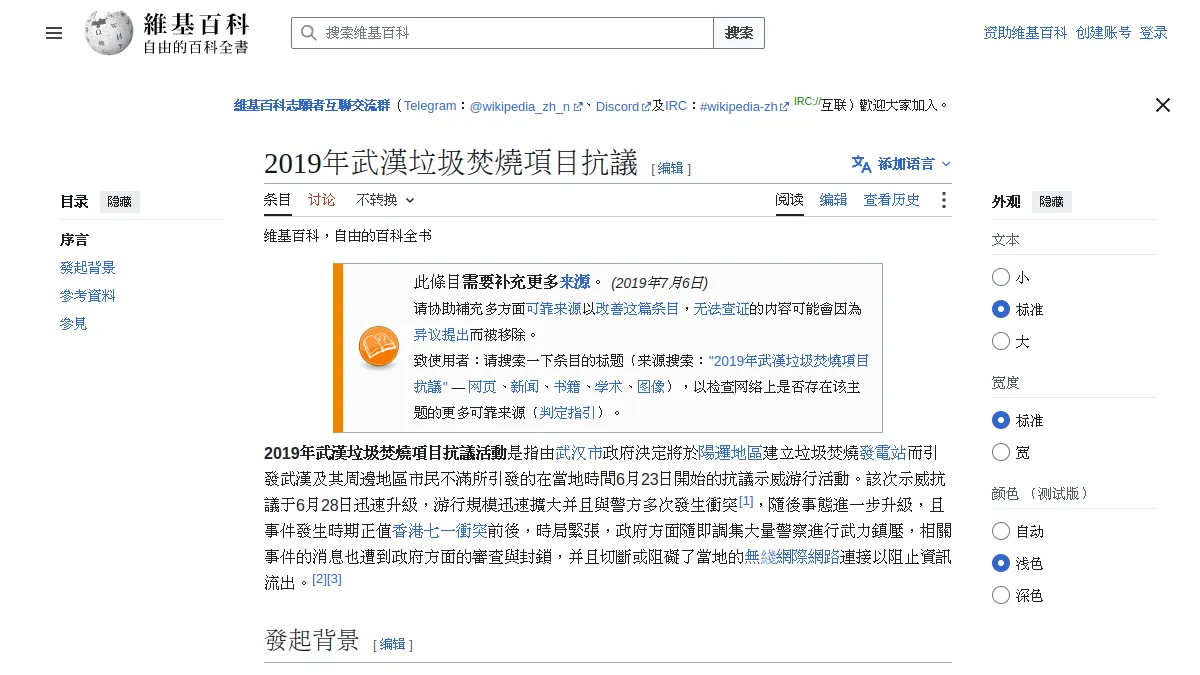Click the Wikipedia globe logo
The width and height of the screenshot is (1200, 675).
pos(109,33)
